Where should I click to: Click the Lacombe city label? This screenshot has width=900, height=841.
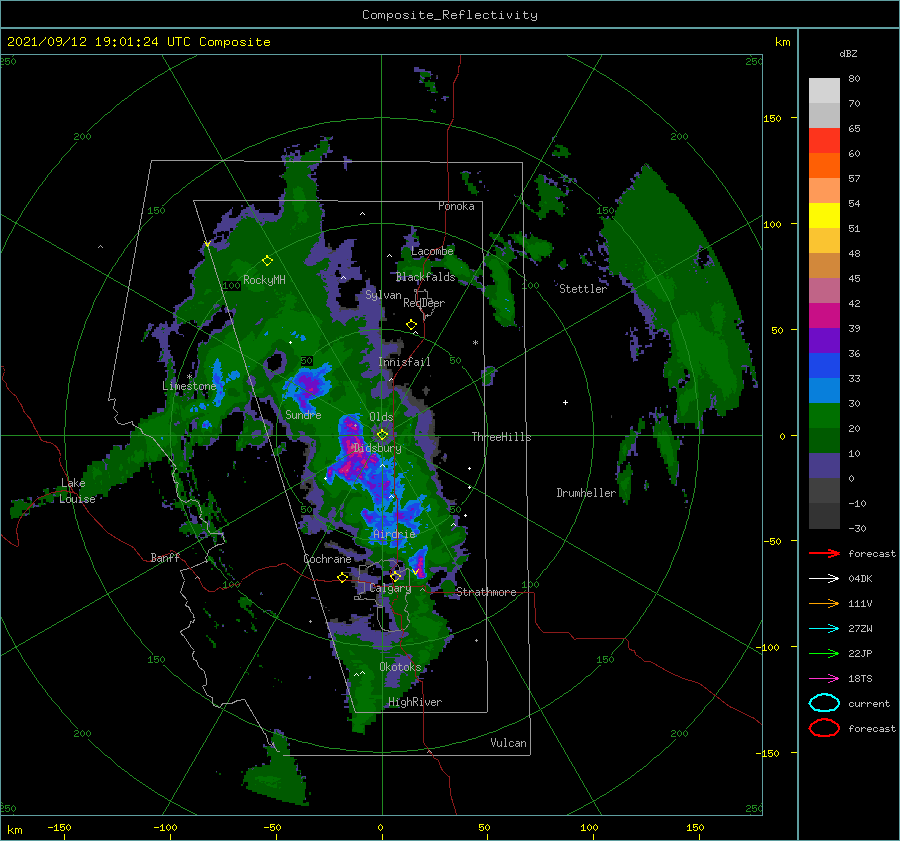(432, 251)
